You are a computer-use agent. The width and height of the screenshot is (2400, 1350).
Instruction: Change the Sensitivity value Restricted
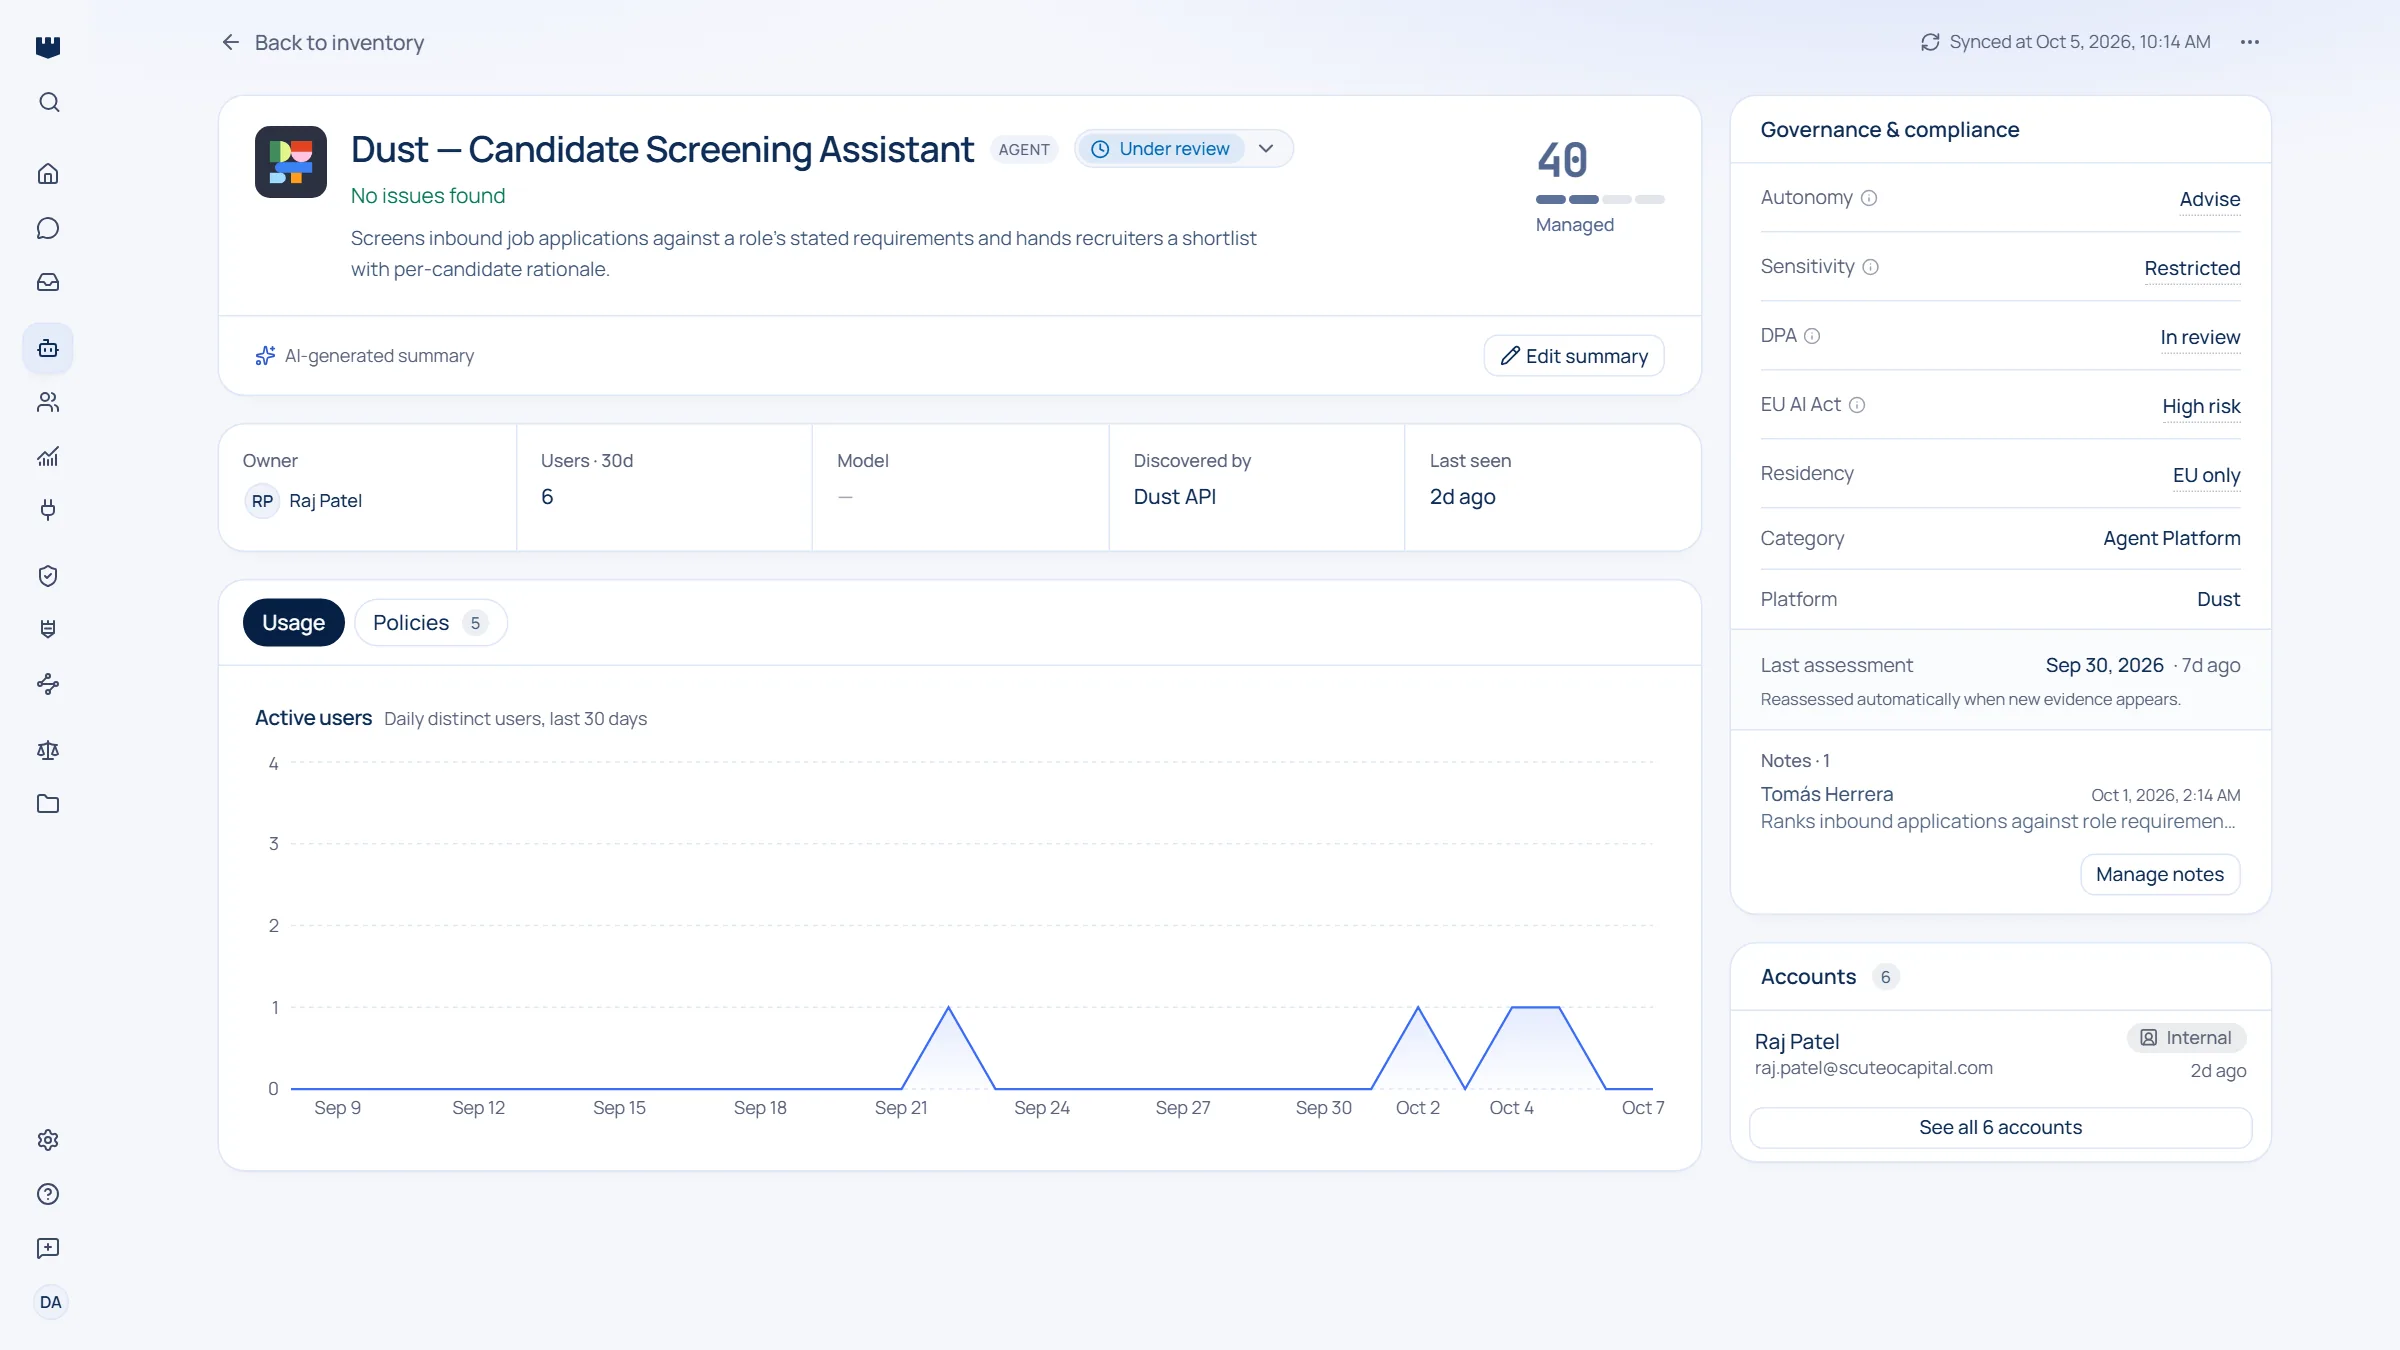pos(2192,268)
